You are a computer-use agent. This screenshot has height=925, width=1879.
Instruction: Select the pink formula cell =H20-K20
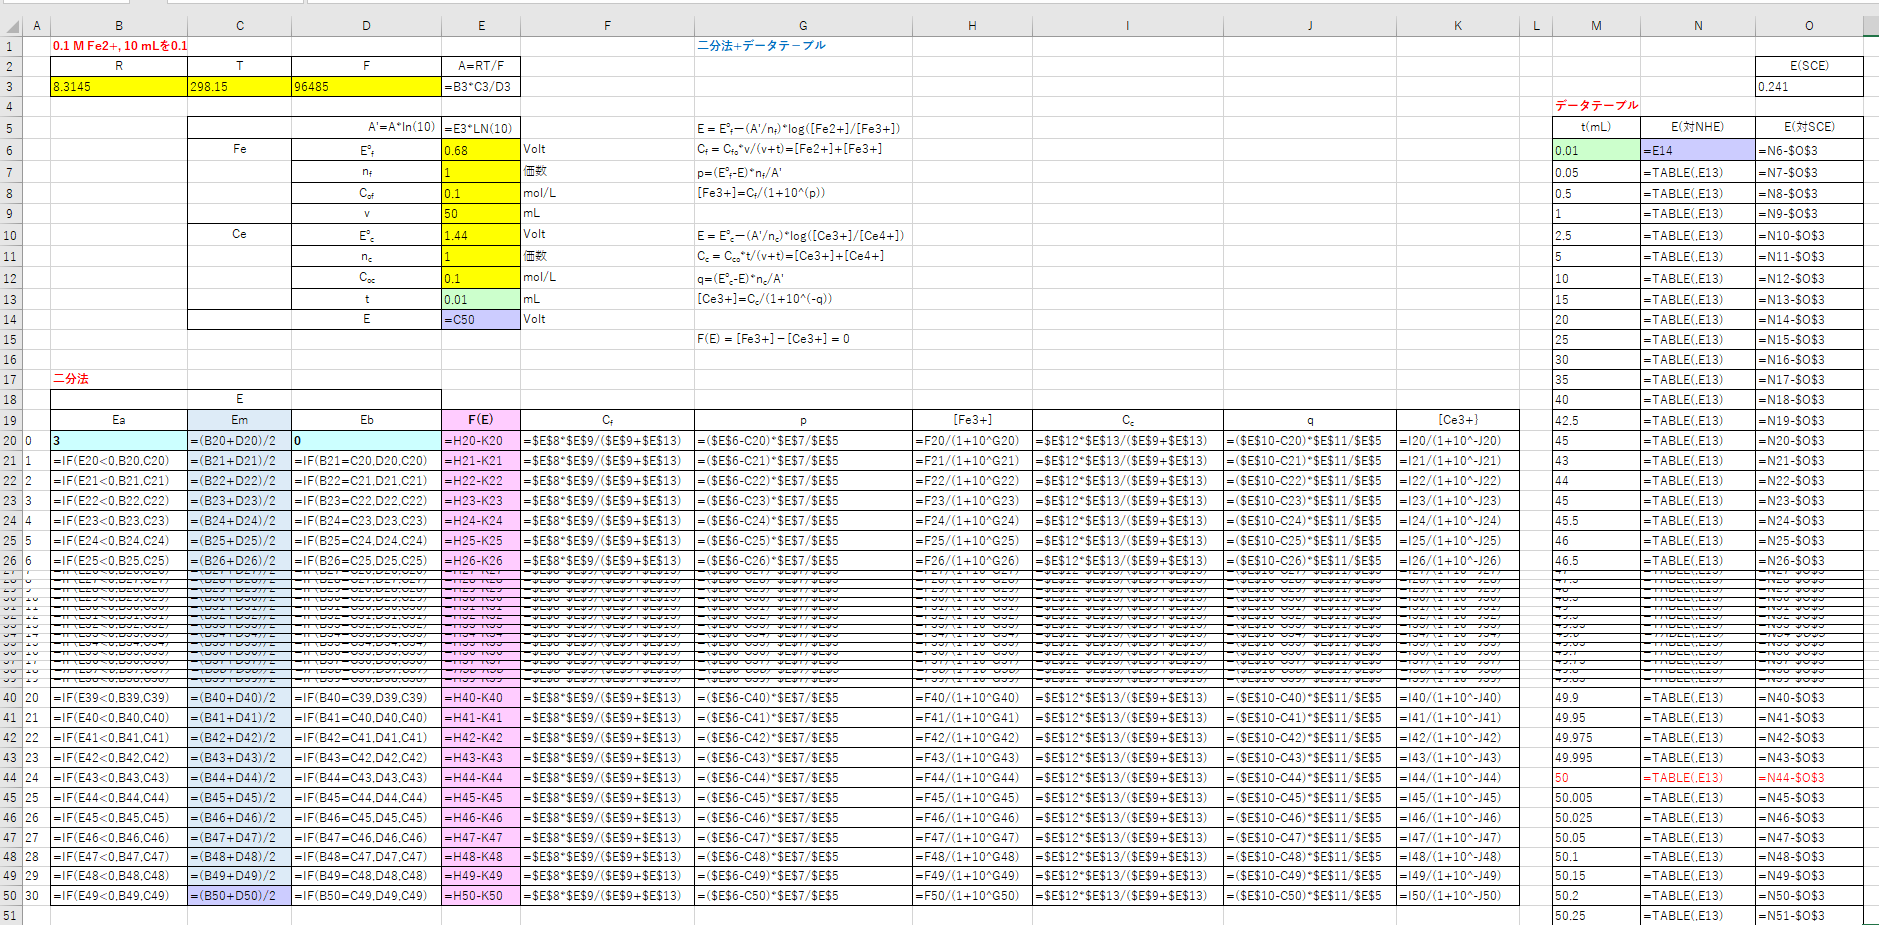pos(481,441)
